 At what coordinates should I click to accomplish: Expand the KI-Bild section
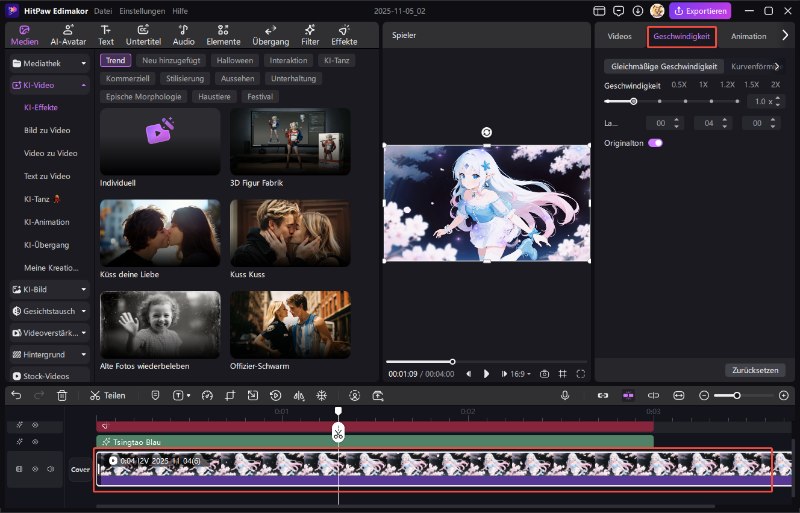(x=49, y=289)
